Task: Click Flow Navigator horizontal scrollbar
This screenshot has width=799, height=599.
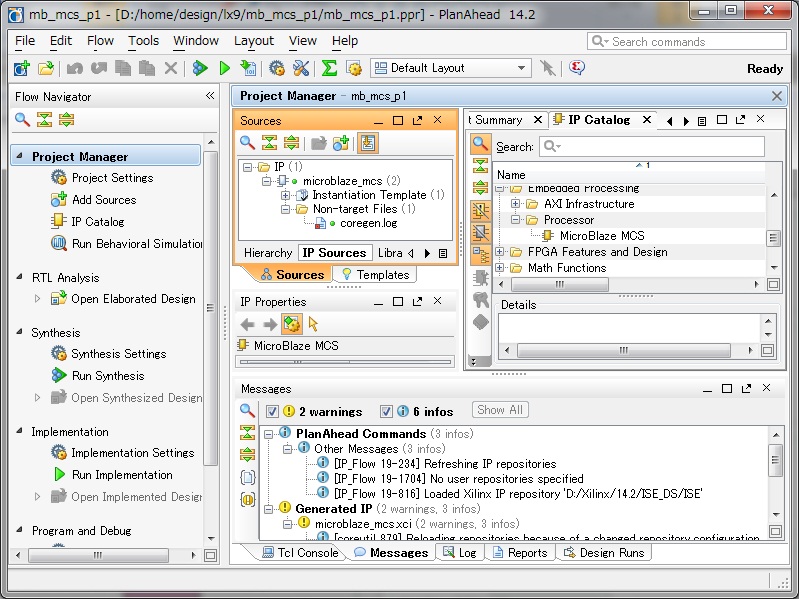Action: point(99,555)
